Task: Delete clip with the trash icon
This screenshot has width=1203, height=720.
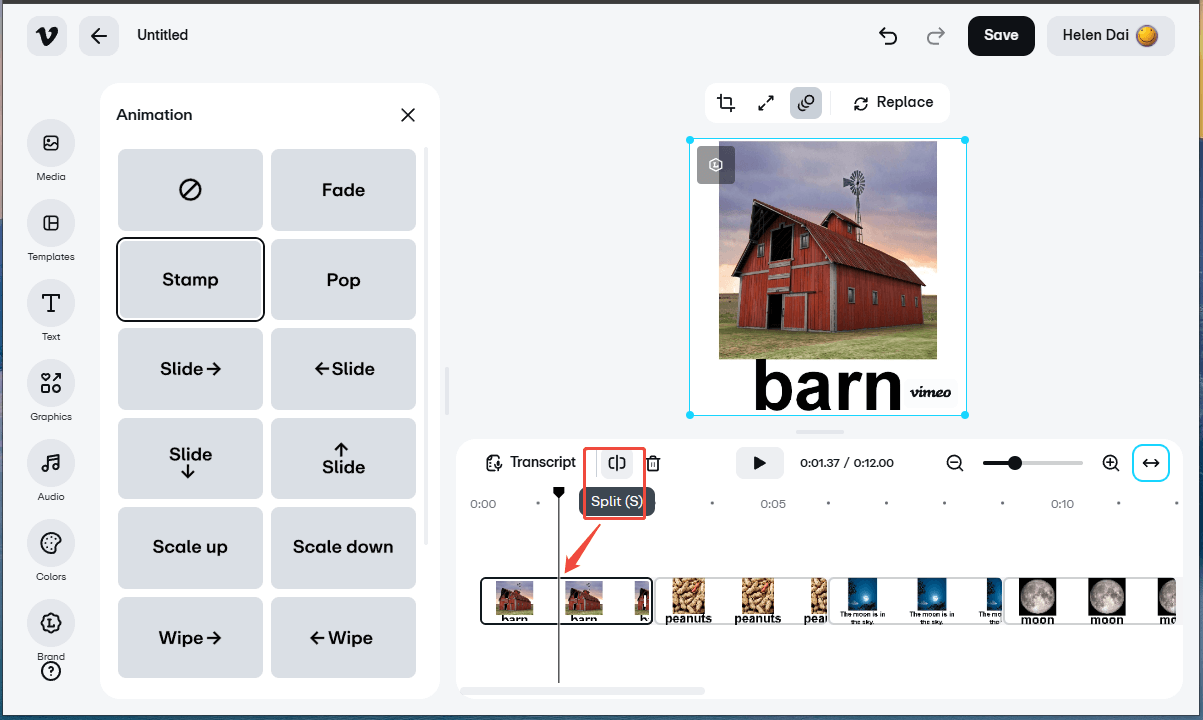Action: click(x=653, y=463)
